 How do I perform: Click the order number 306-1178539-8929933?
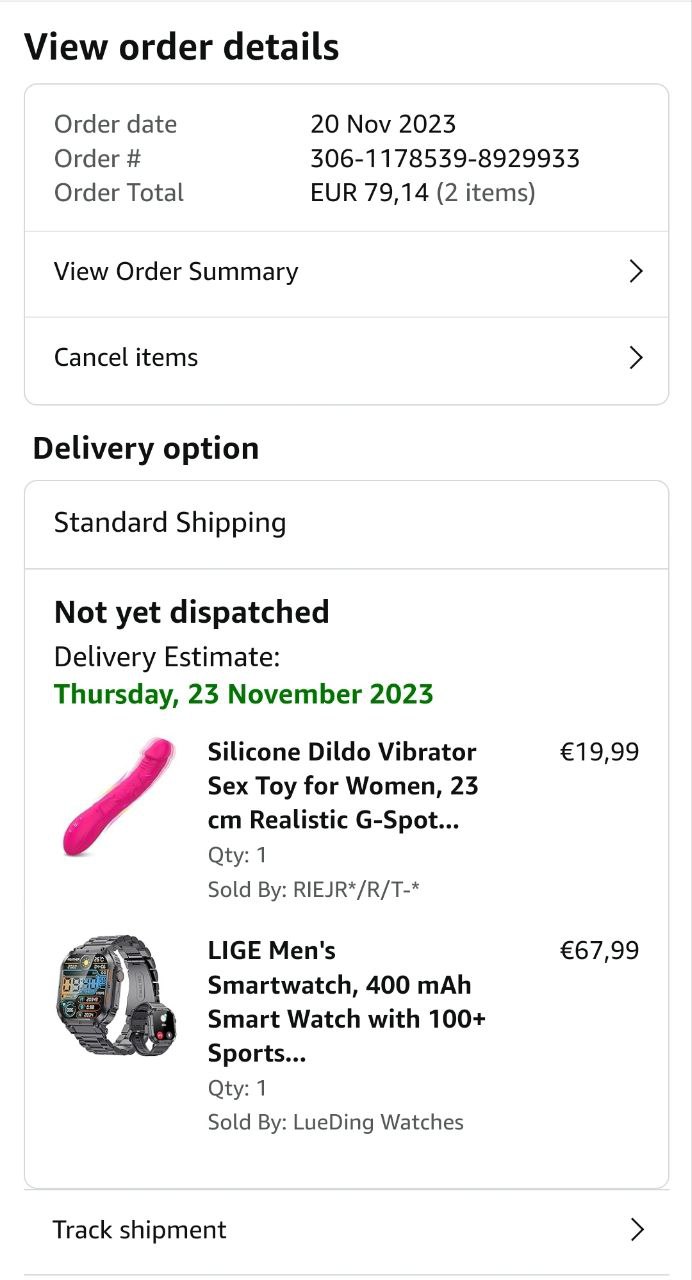point(445,158)
